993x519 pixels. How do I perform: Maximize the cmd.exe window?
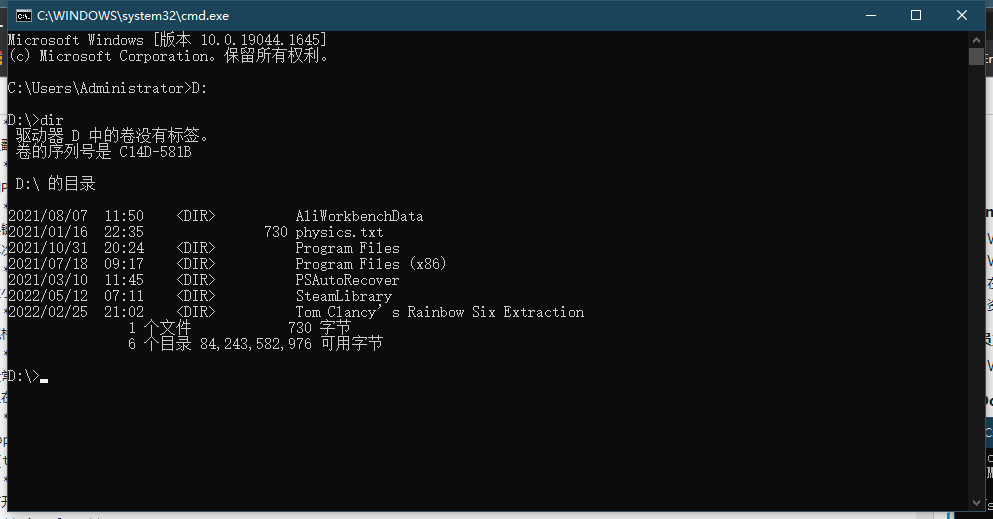(x=916, y=15)
